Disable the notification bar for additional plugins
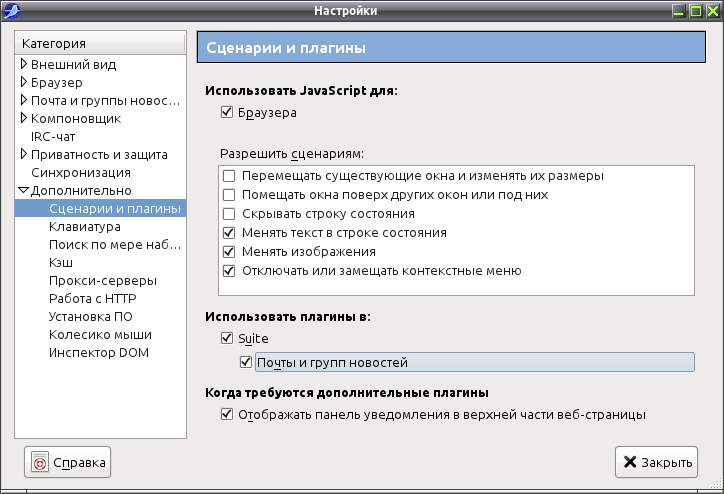The width and height of the screenshot is (724, 494). (227, 414)
